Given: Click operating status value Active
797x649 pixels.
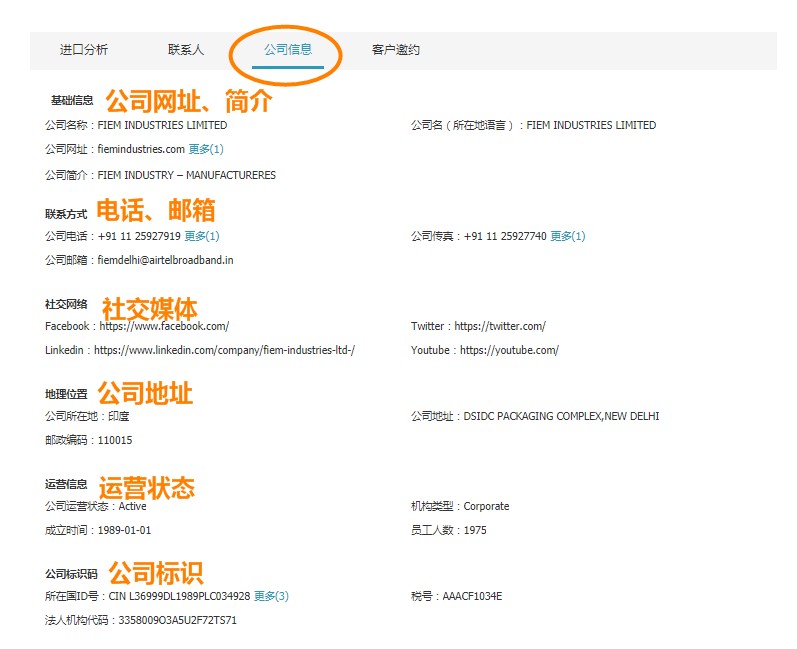Looking at the screenshot, I should point(132,506).
